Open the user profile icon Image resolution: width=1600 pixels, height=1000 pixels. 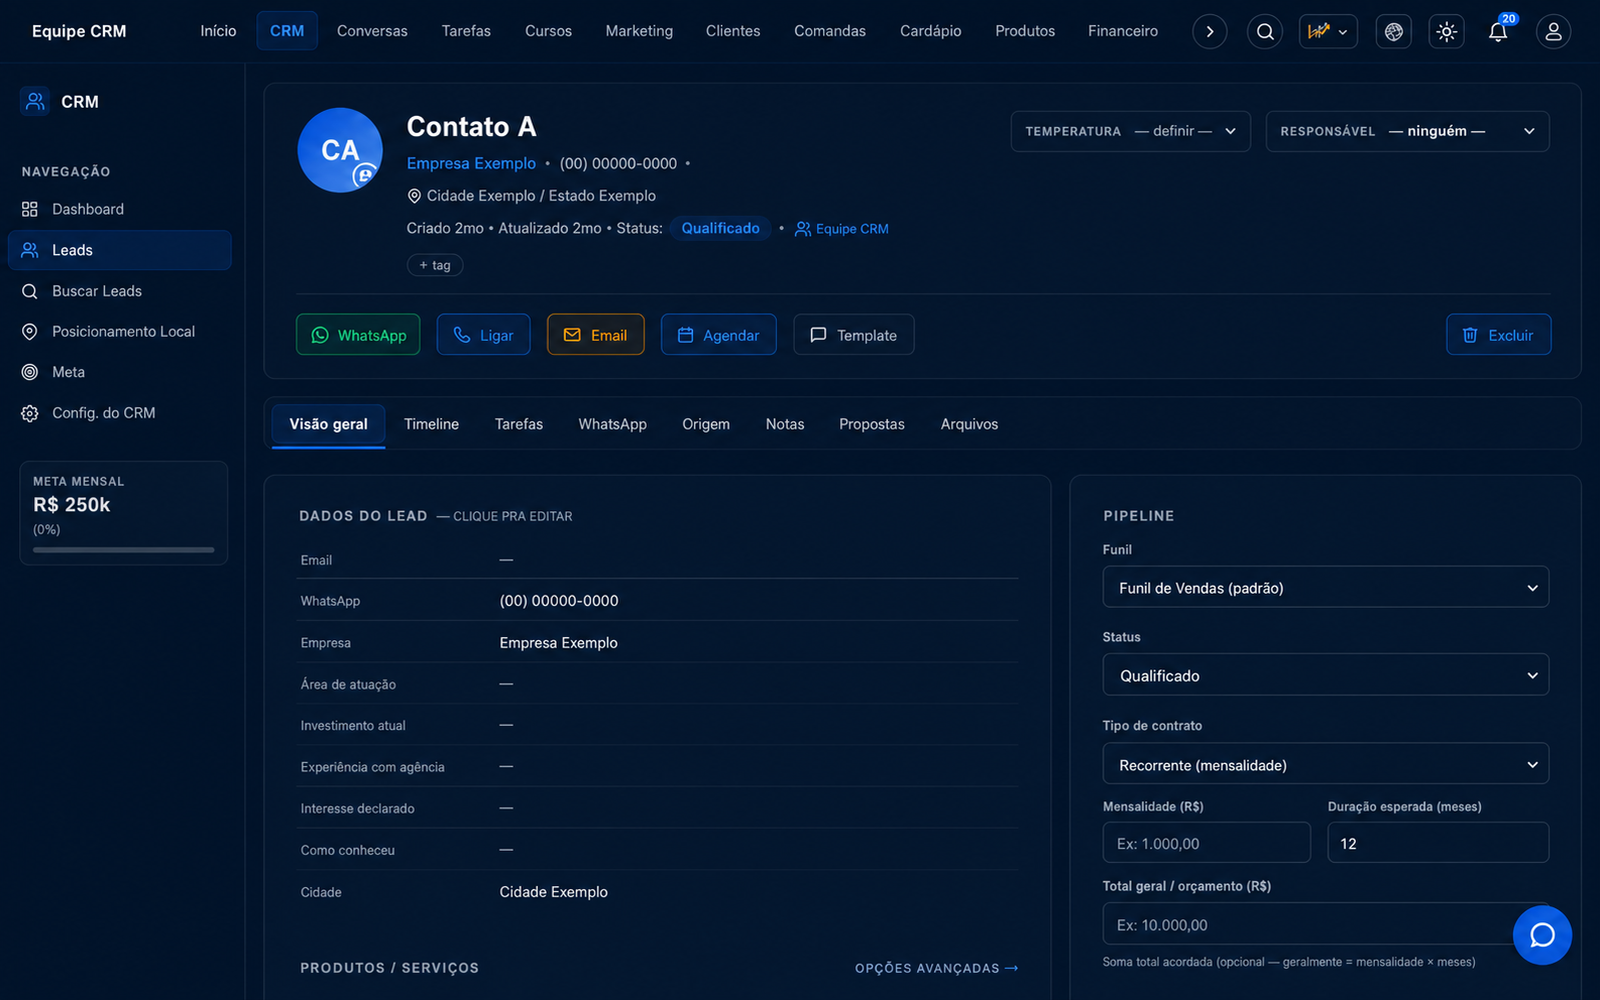[1553, 32]
